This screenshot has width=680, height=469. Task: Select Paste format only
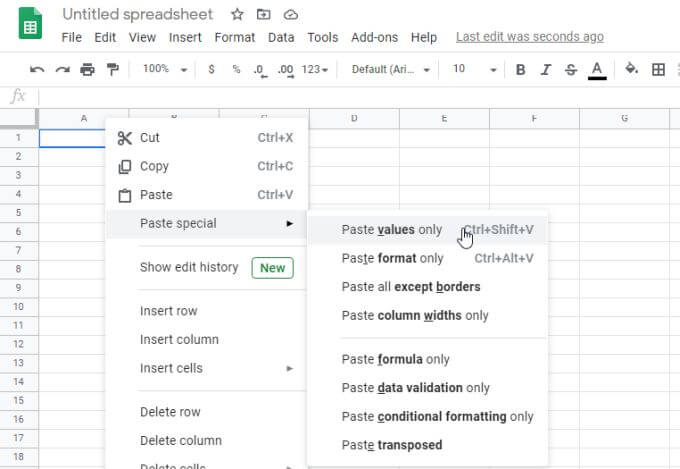(392, 258)
